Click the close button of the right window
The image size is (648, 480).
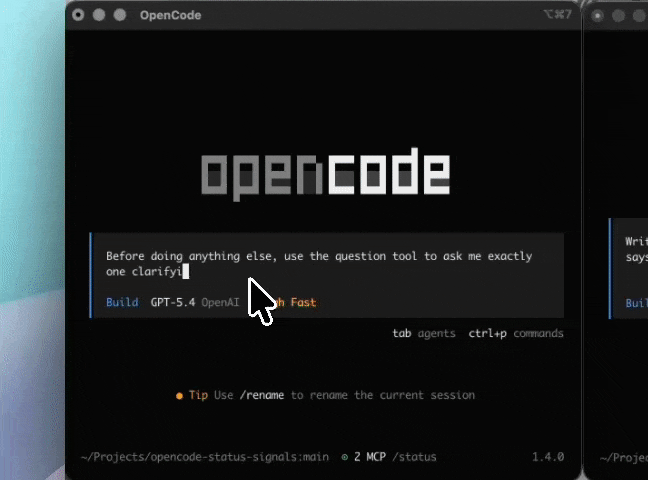point(597,16)
